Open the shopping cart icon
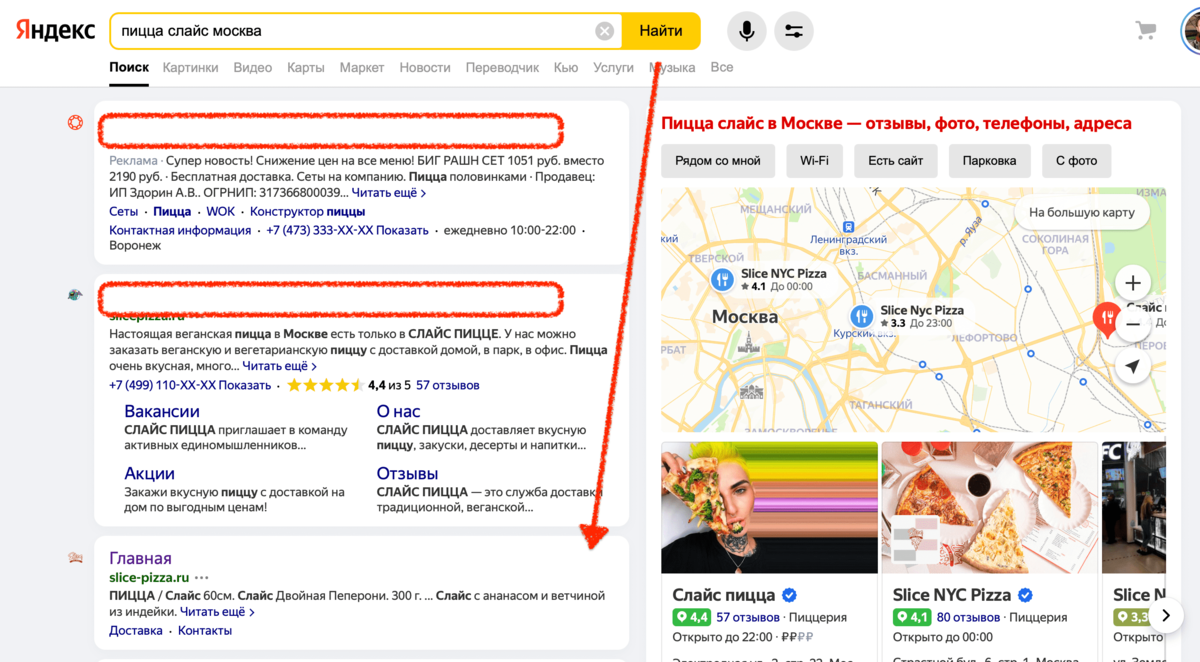Viewport: 1200px width, 662px height. point(1146,30)
